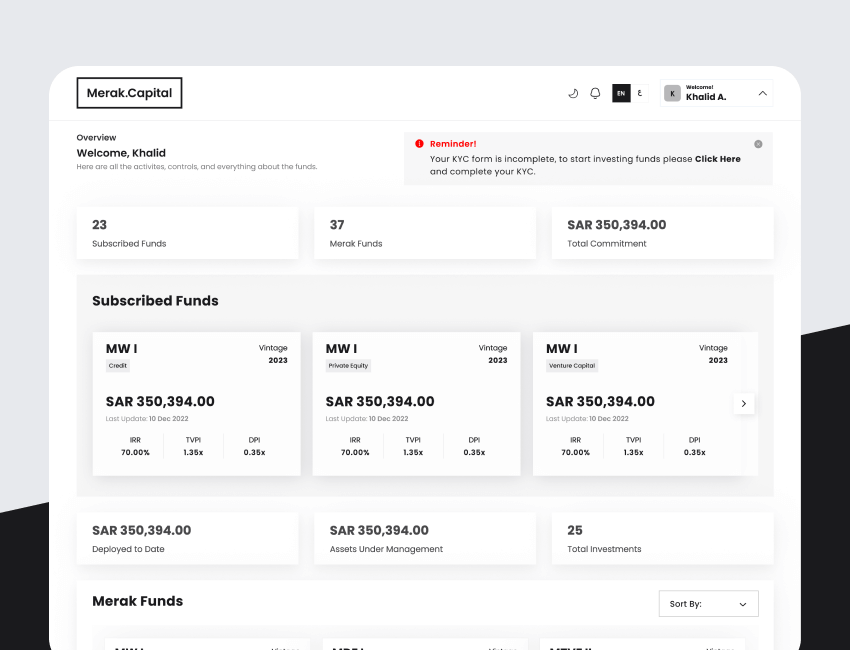
Task: Click the DPI value on the Venture Capital card
Action: click(x=694, y=452)
